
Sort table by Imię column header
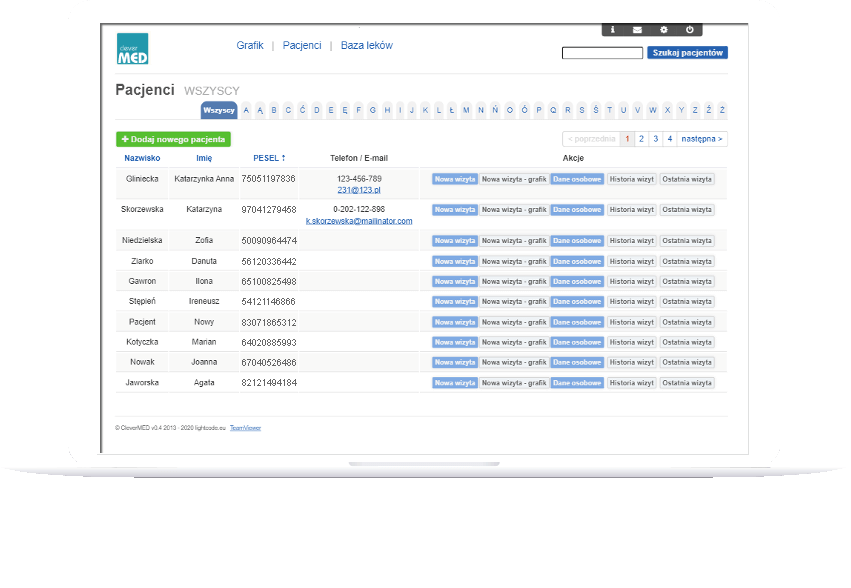204,158
